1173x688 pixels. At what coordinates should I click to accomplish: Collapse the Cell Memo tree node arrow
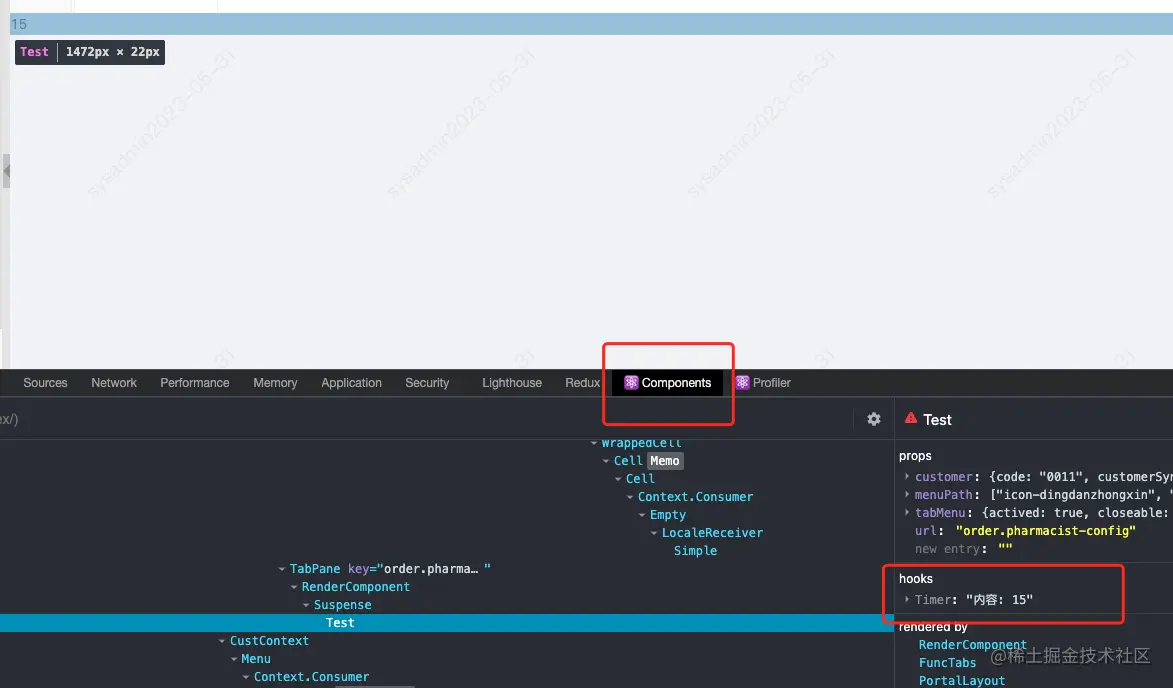click(606, 461)
